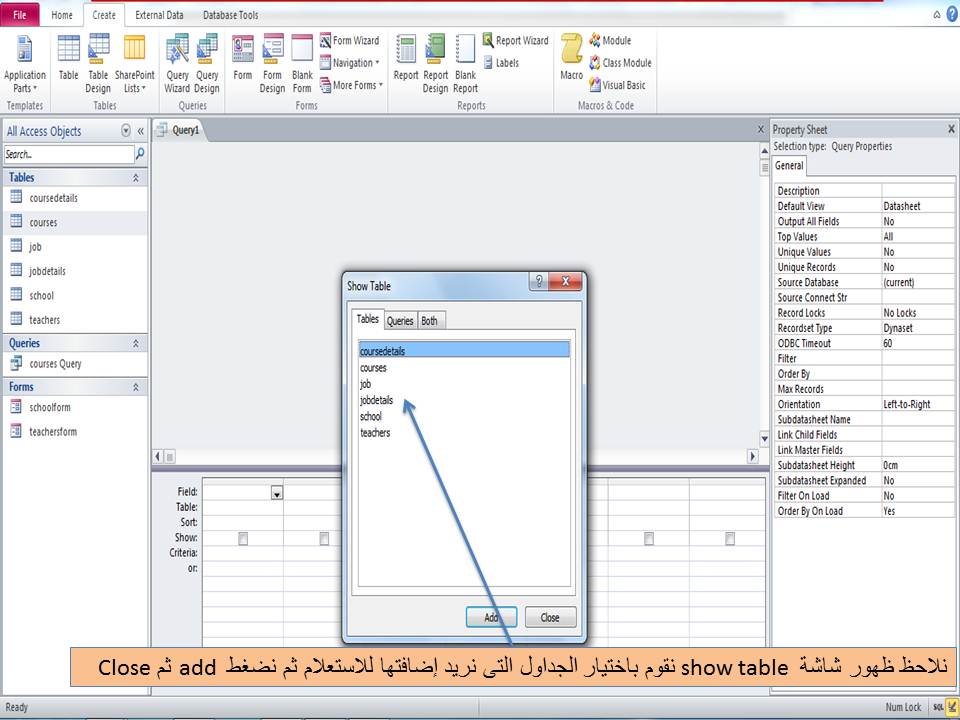This screenshot has width=960, height=720.
Task: Switch to the Queries tab in Show Table dialog
Action: tap(400, 320)
